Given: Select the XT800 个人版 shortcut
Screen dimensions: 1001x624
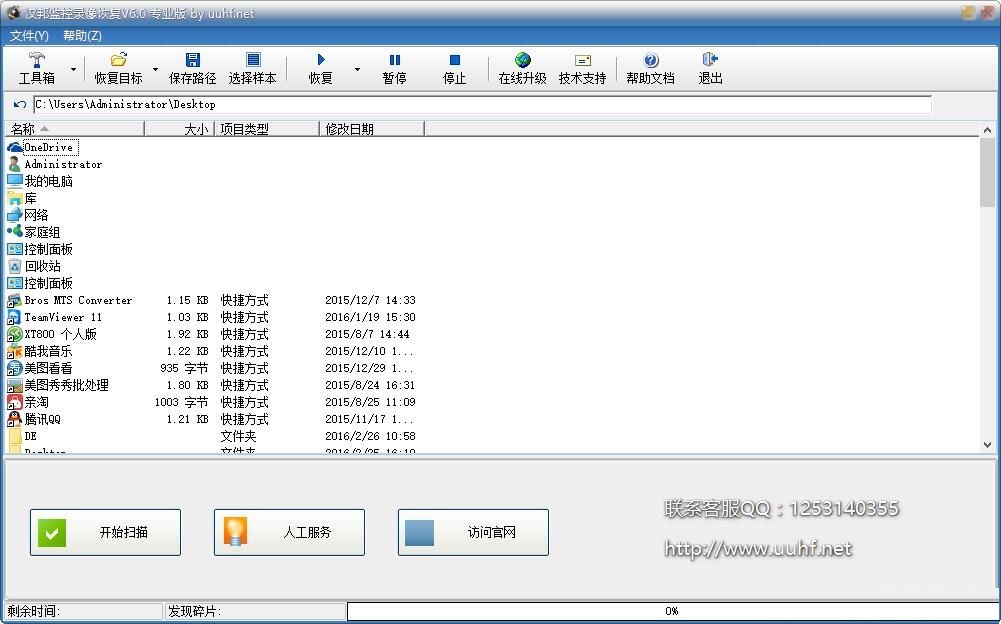Looking at the screenshot, I should click(x=60, y=334).
